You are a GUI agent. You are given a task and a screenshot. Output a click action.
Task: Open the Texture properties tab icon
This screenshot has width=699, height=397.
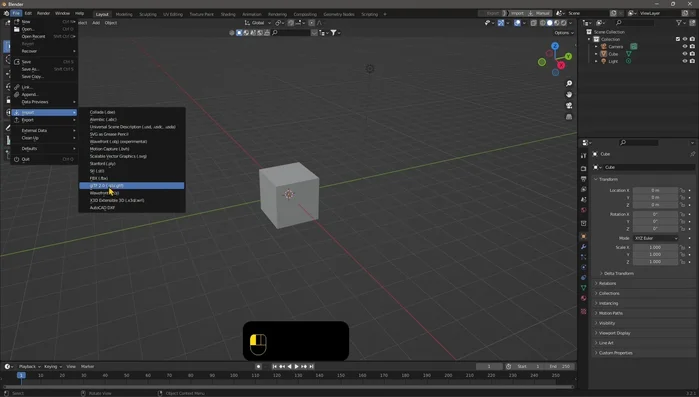click(x=584, y=311)
